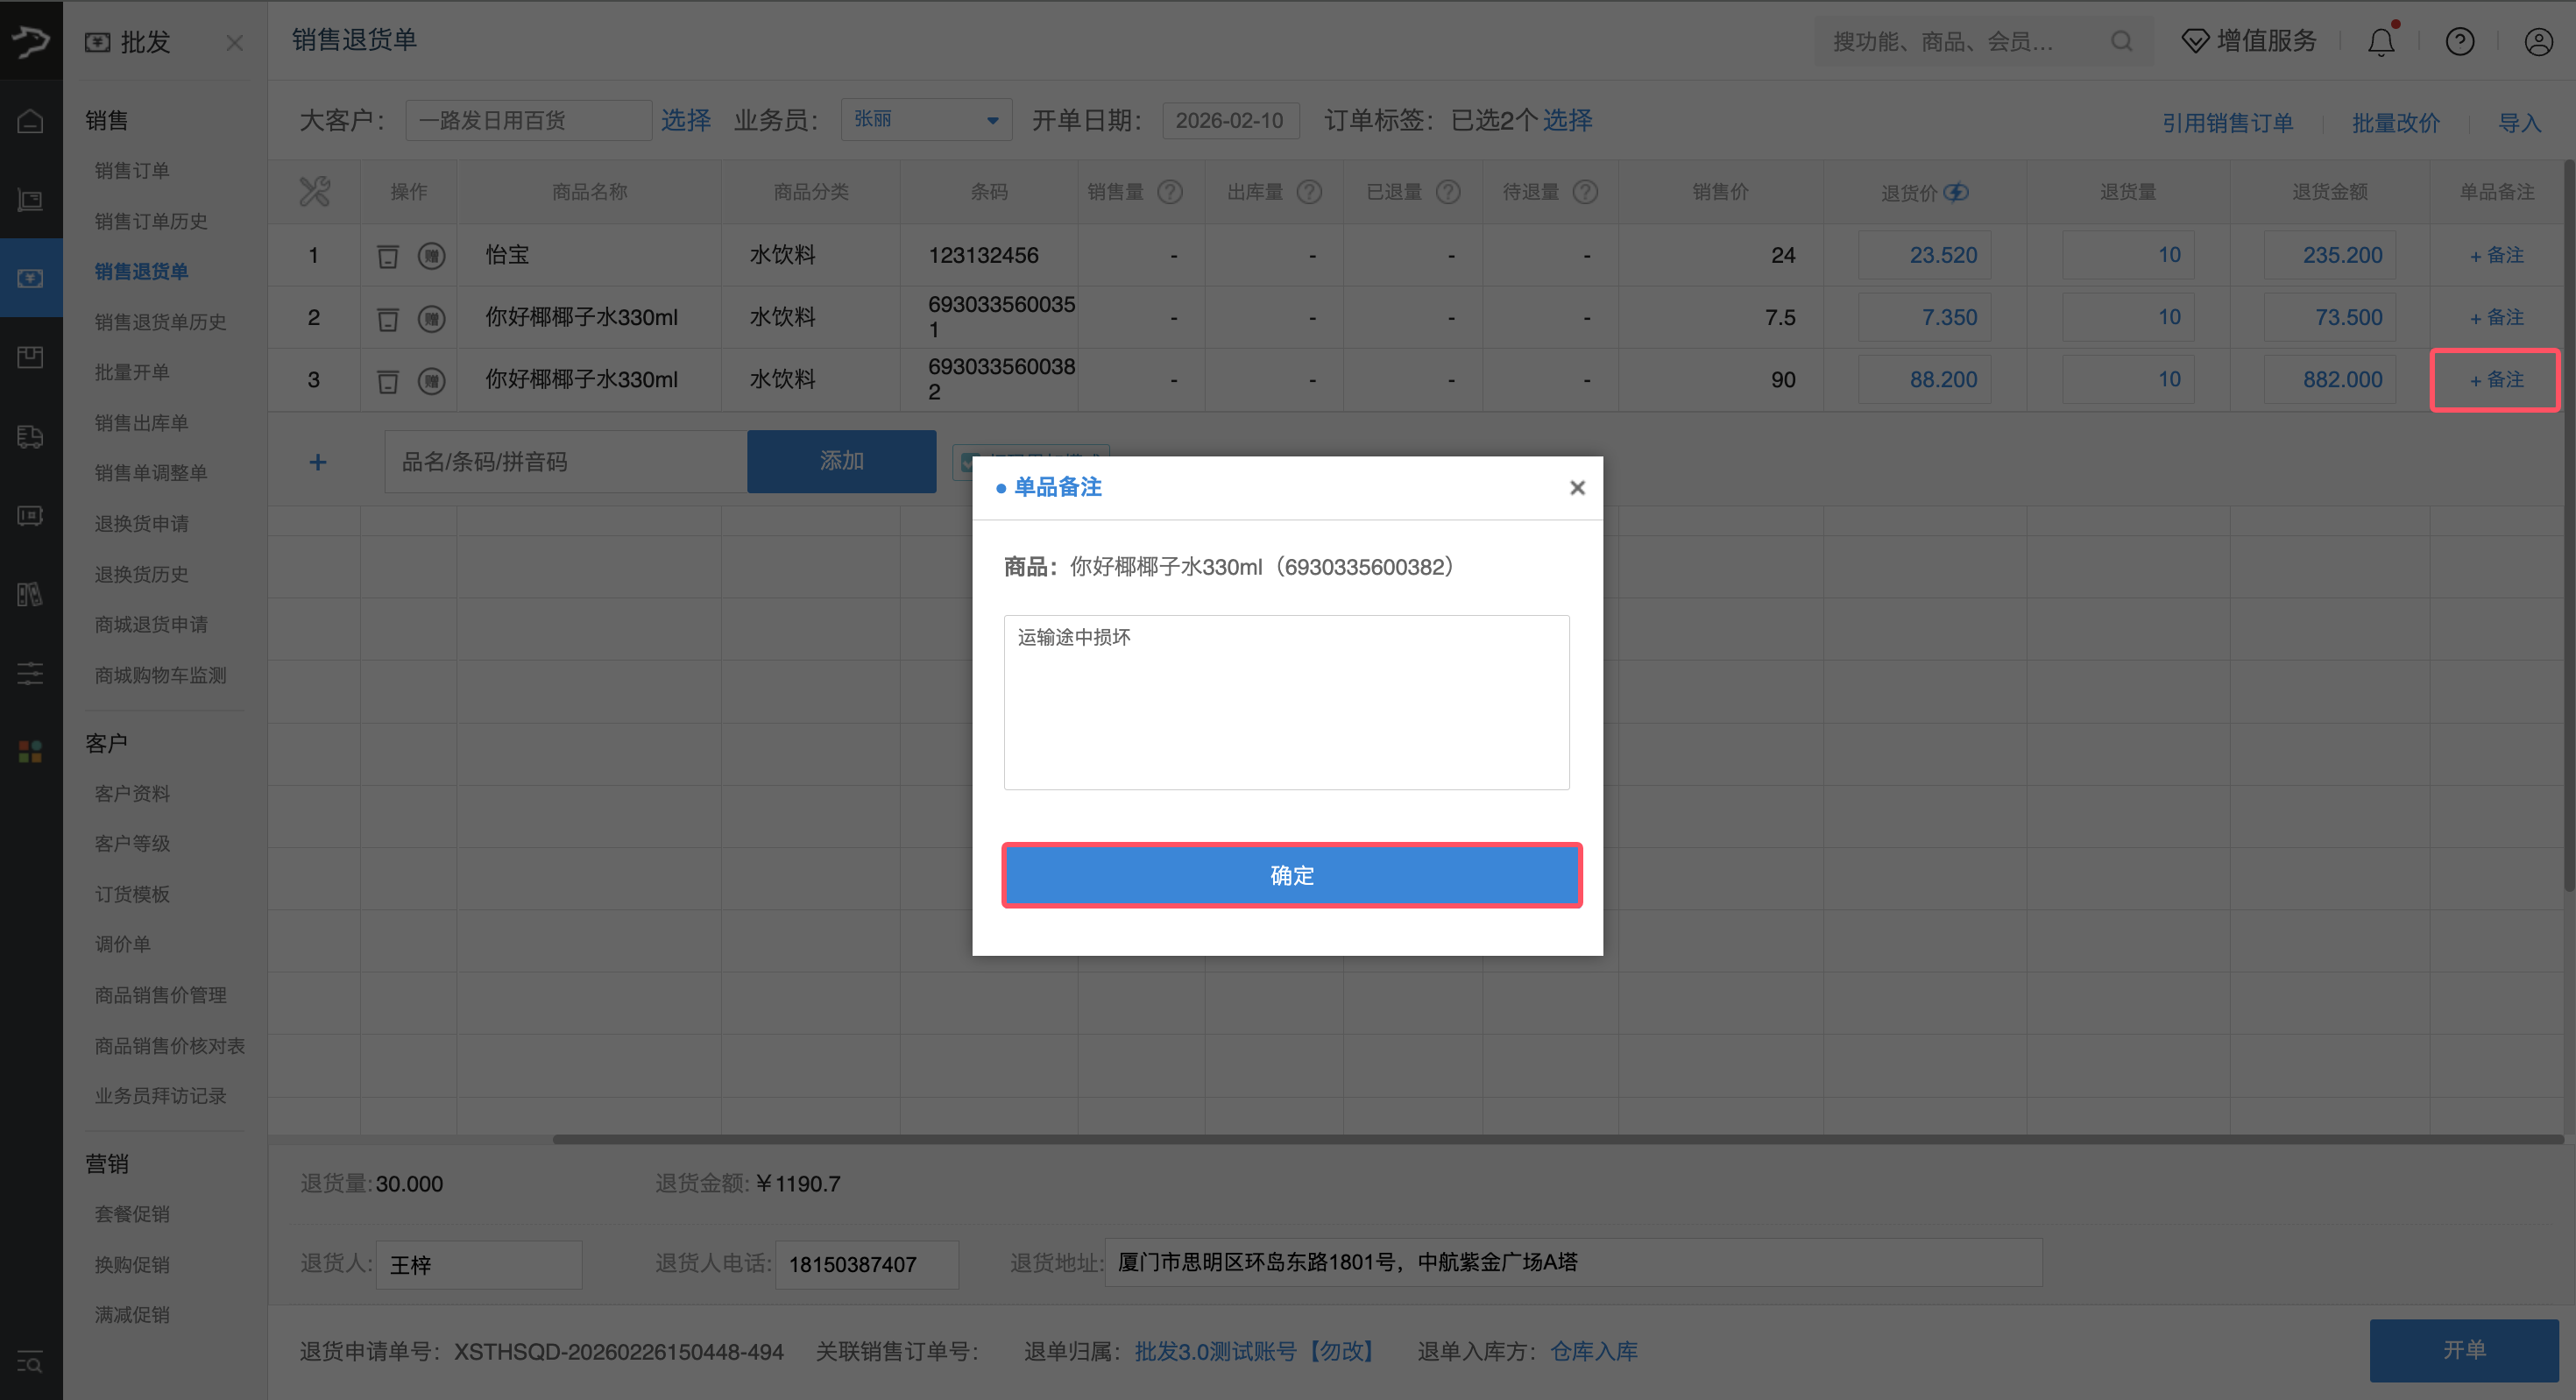Click the magnifier icon in the search bar
Image resolution: width=2576 pixels, height=1400 pixels.
pyautogui.click(x=2122, y=41)
